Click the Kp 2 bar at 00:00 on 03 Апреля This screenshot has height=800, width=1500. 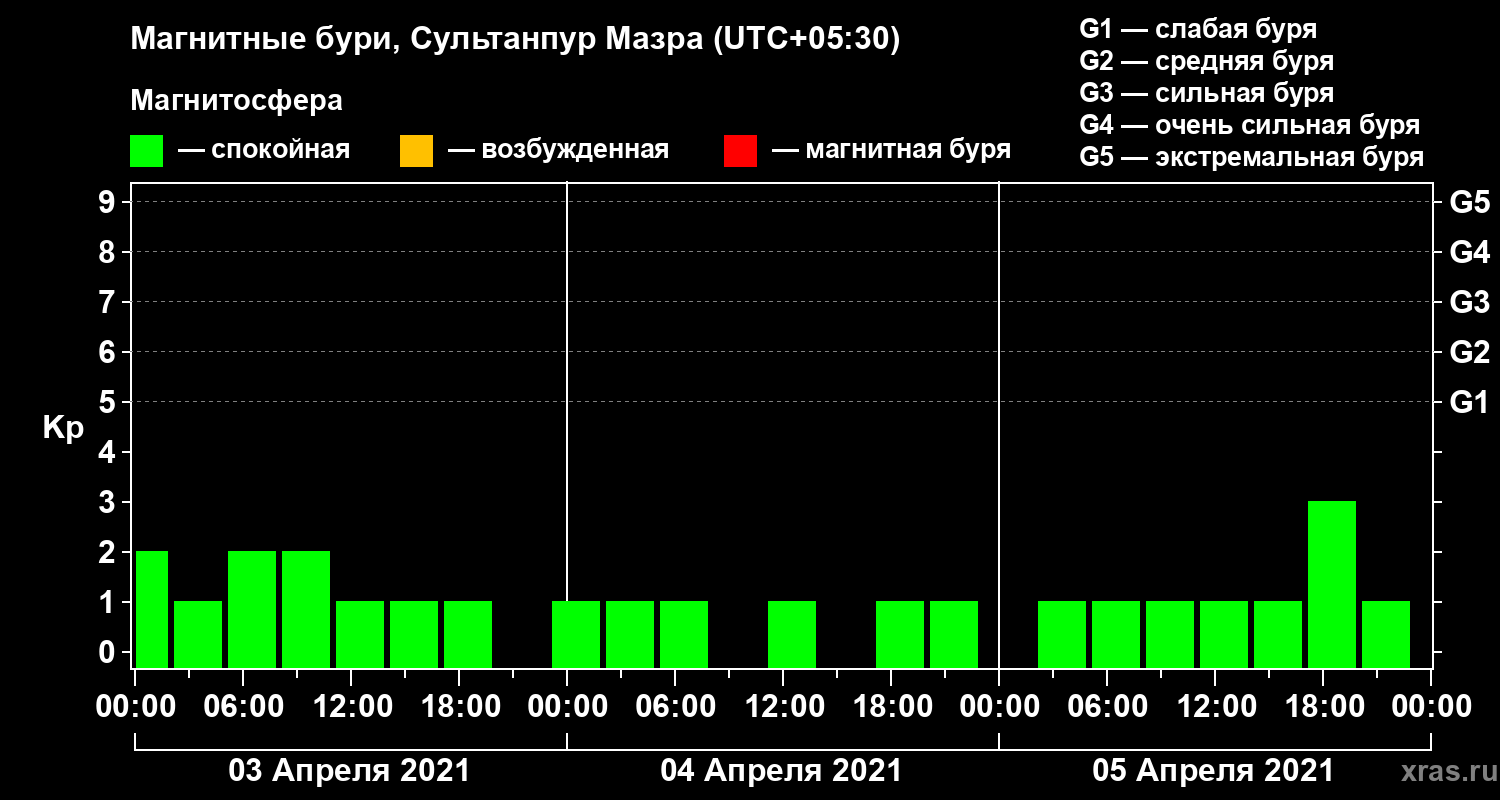pyautogui.click(x=152, y=609)
